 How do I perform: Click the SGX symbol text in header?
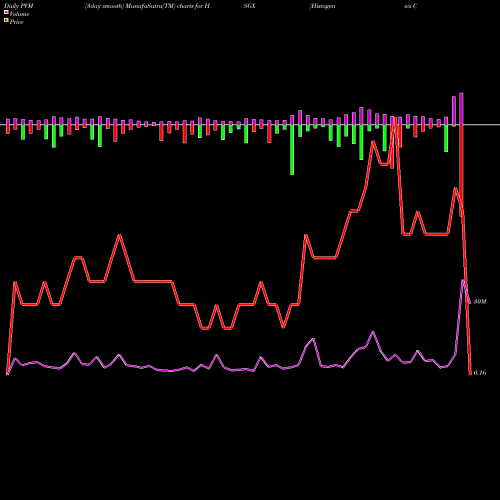point(250,6)
